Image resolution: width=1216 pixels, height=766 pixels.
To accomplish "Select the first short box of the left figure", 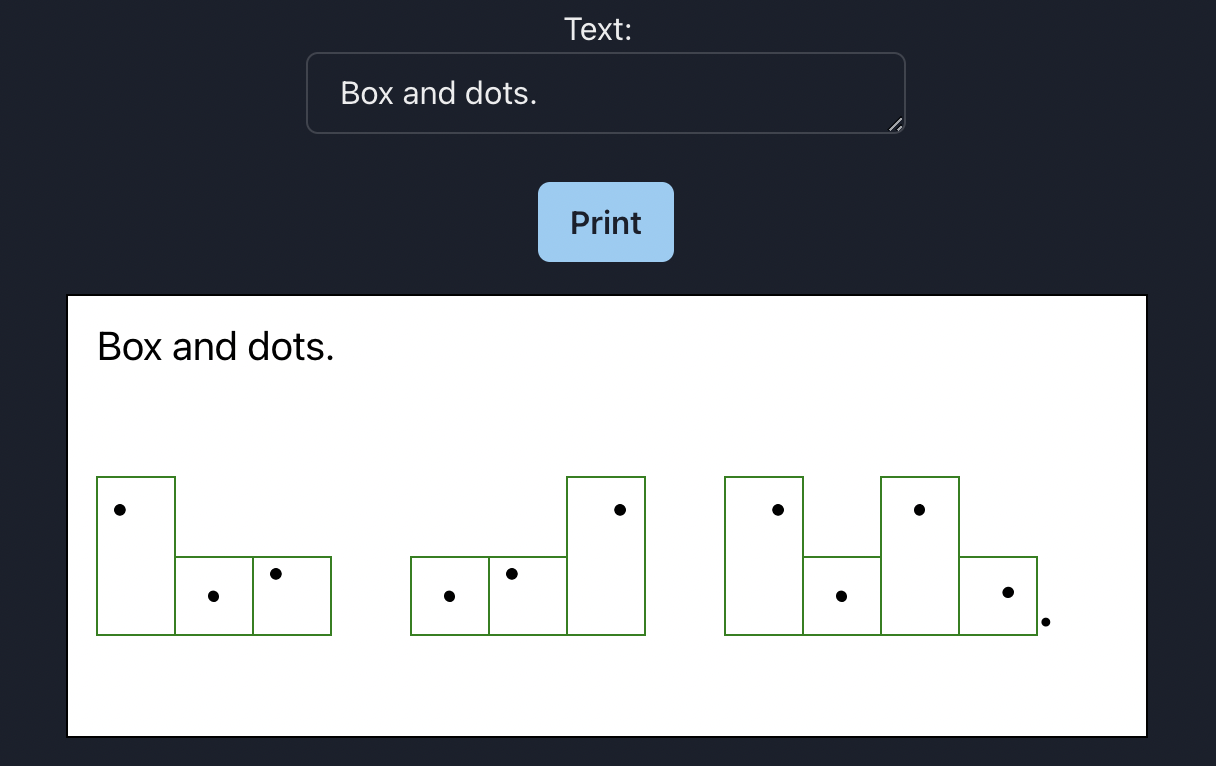I will (213, 595).
